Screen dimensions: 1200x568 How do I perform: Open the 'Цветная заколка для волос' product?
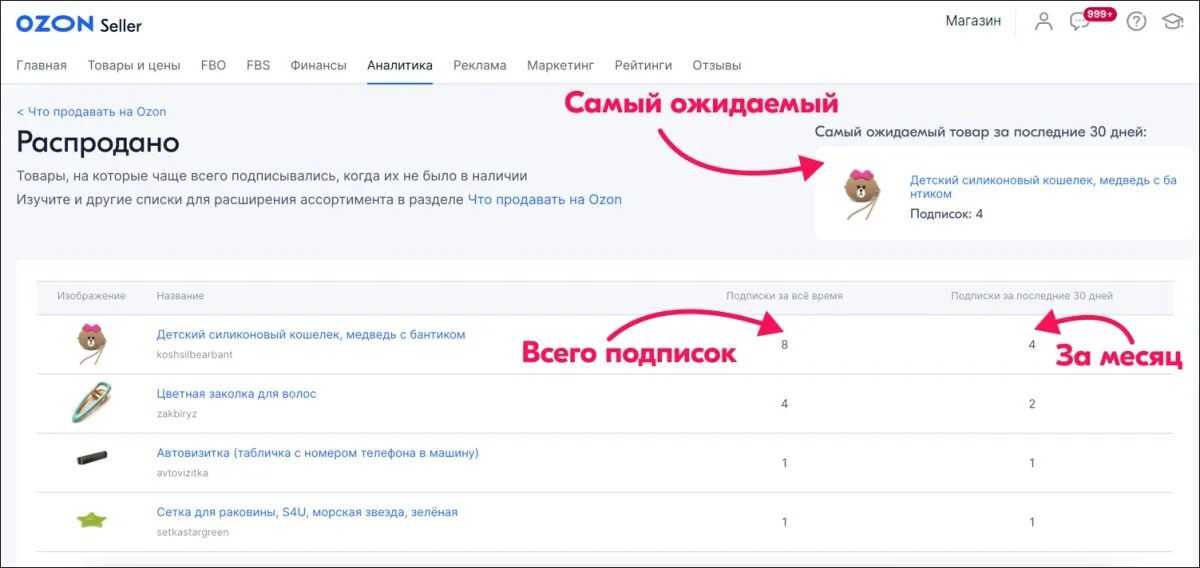click(237, 393)
